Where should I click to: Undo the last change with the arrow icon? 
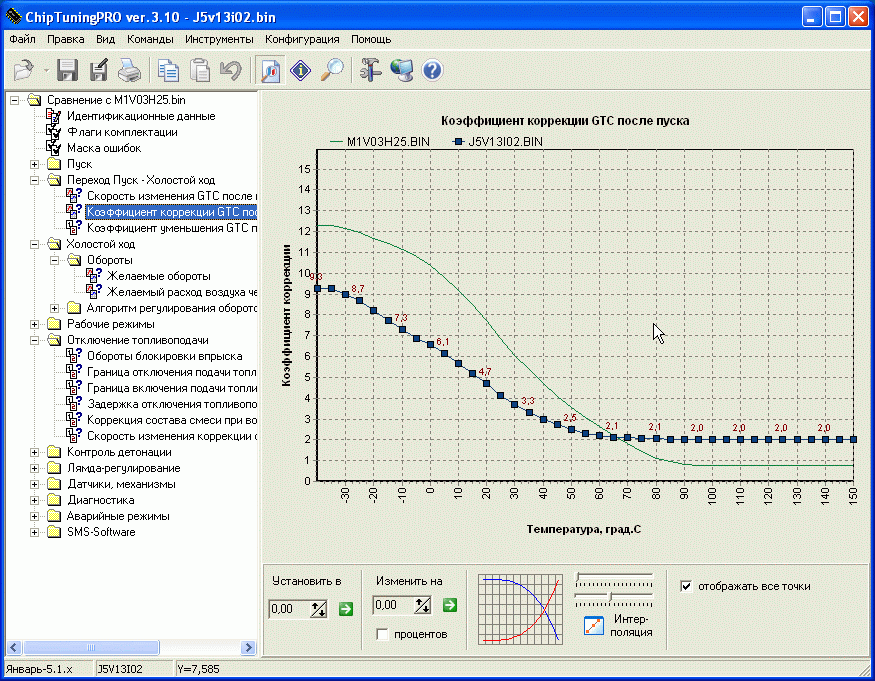(231, 70)
